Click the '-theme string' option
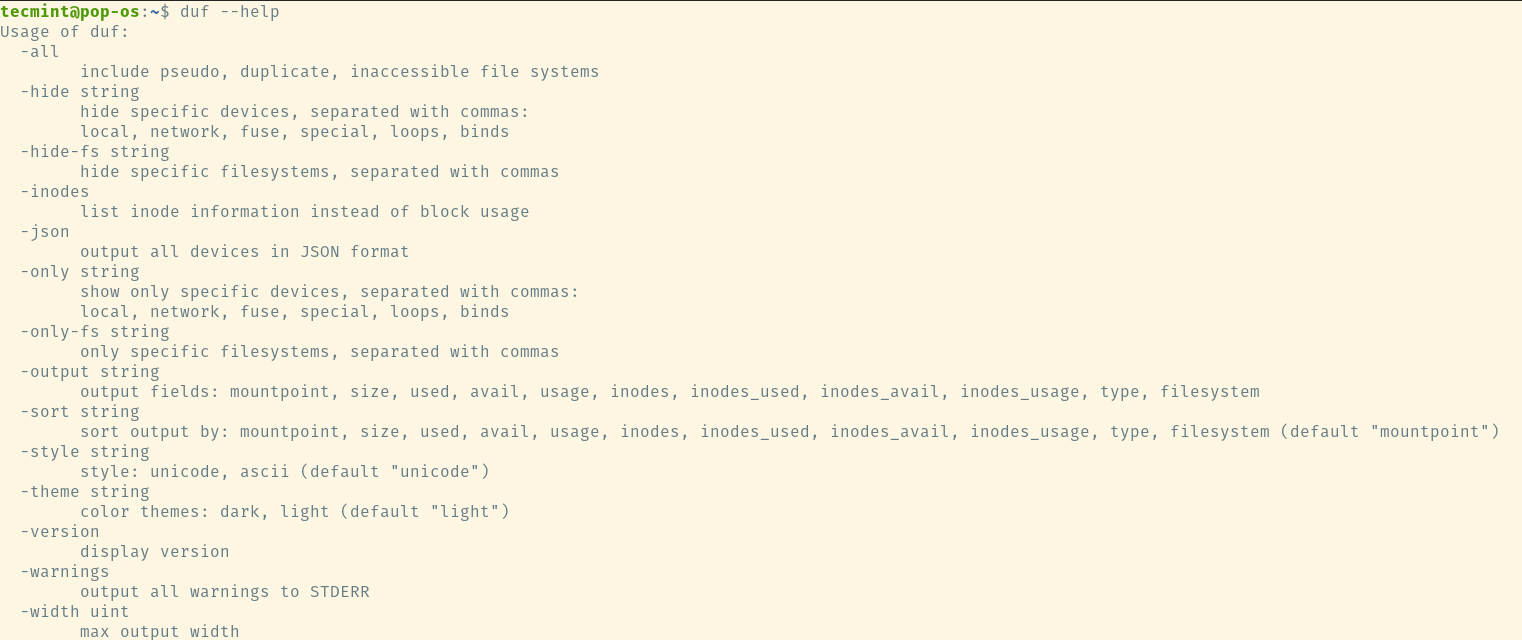The width and height of the screenshot is (1522, 640). coord(85,492)
